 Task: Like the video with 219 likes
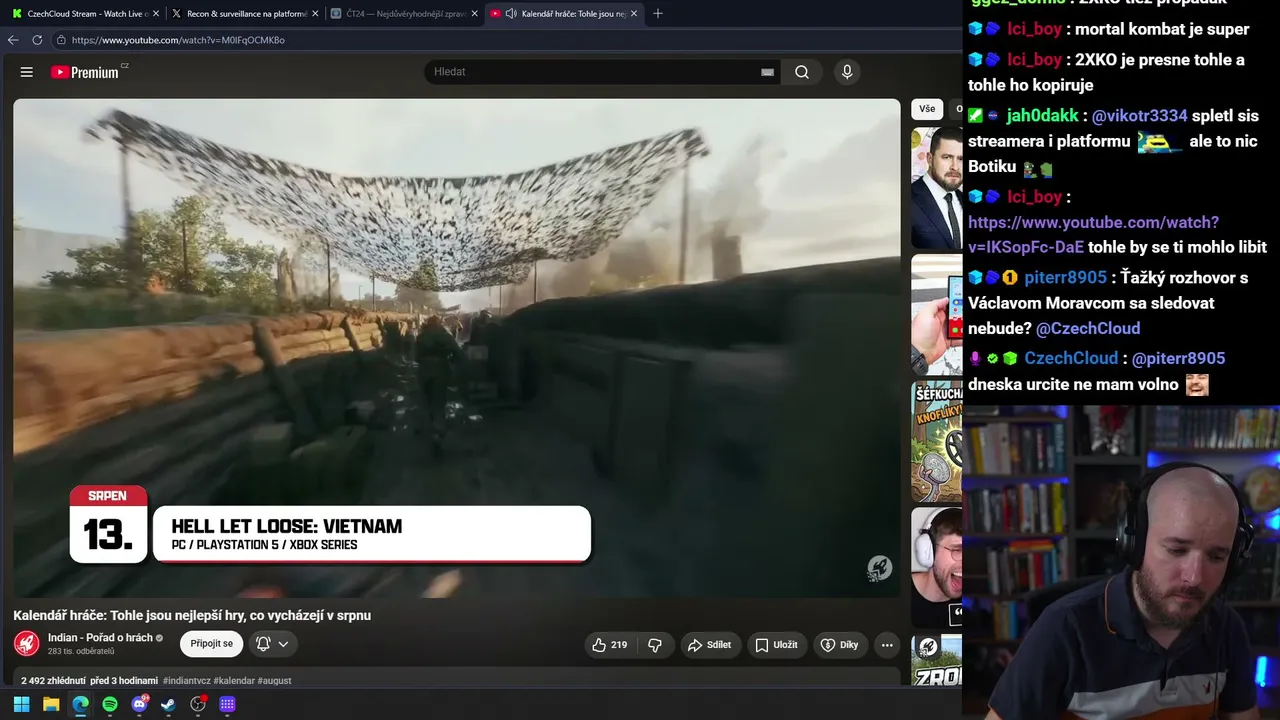pos(610,645)
